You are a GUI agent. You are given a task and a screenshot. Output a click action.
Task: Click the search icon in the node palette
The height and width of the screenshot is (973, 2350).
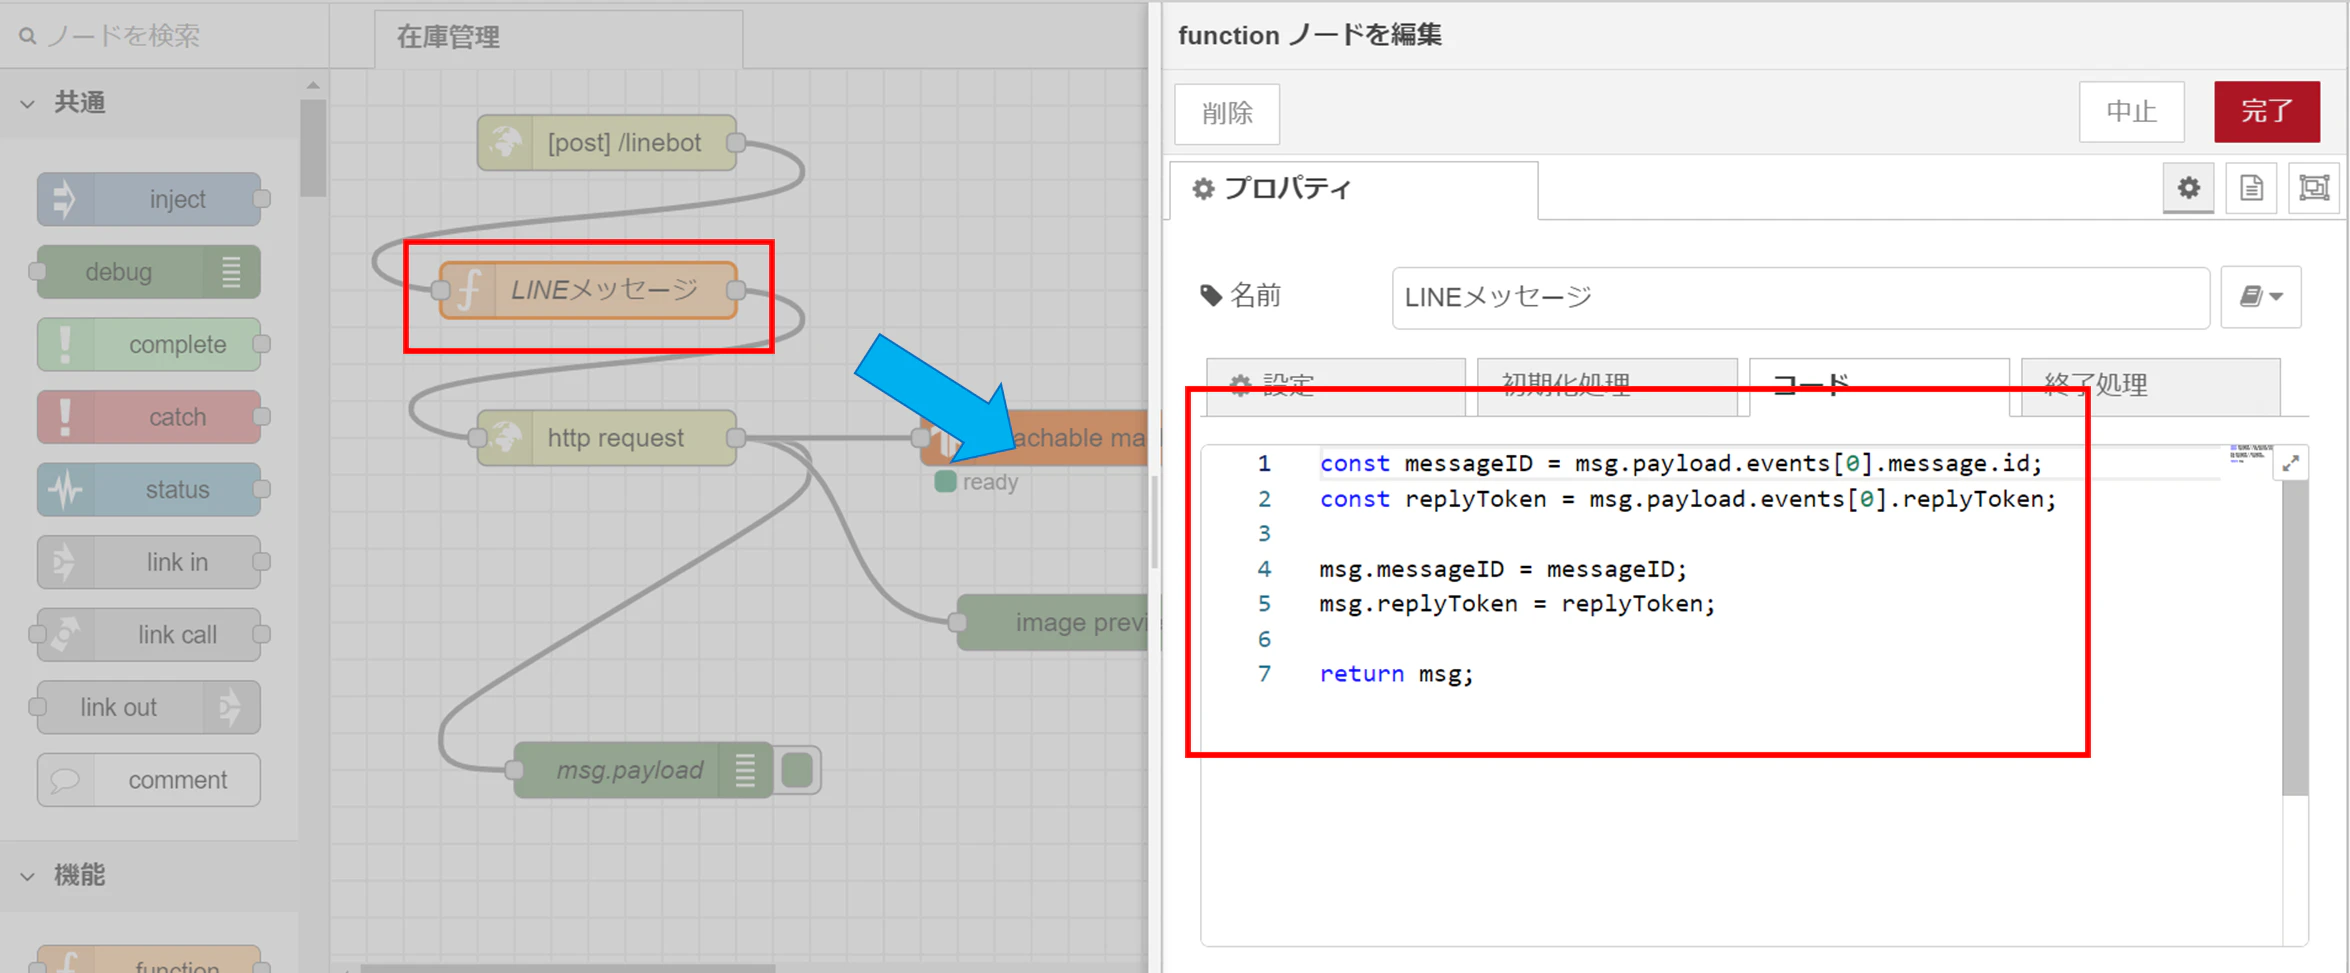[x=28, y=36]
